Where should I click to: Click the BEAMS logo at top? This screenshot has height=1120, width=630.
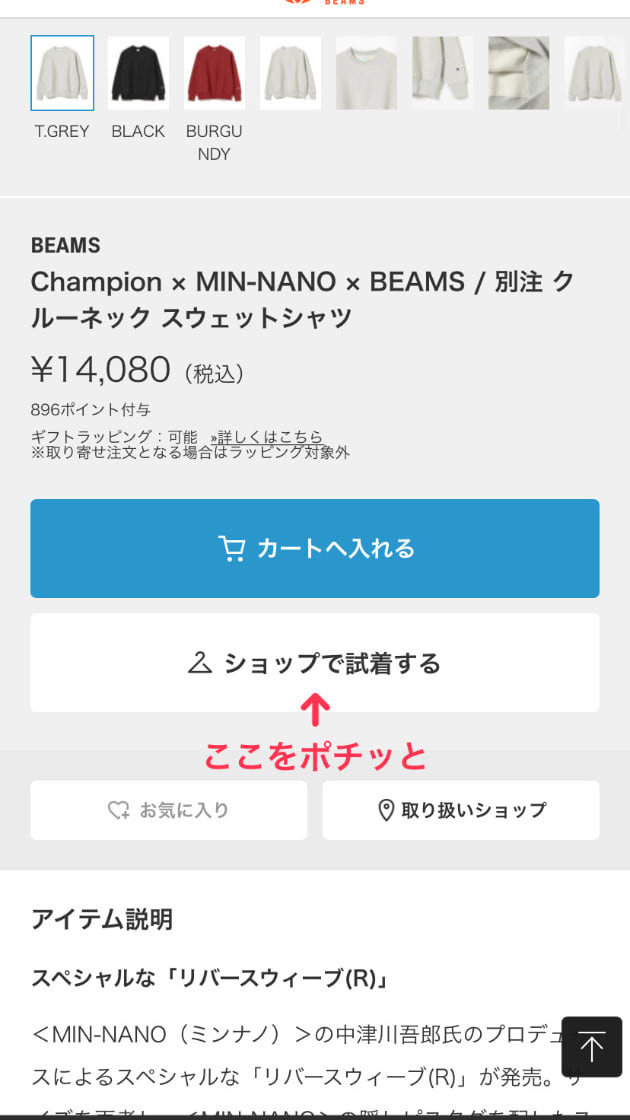click(325, 3)
